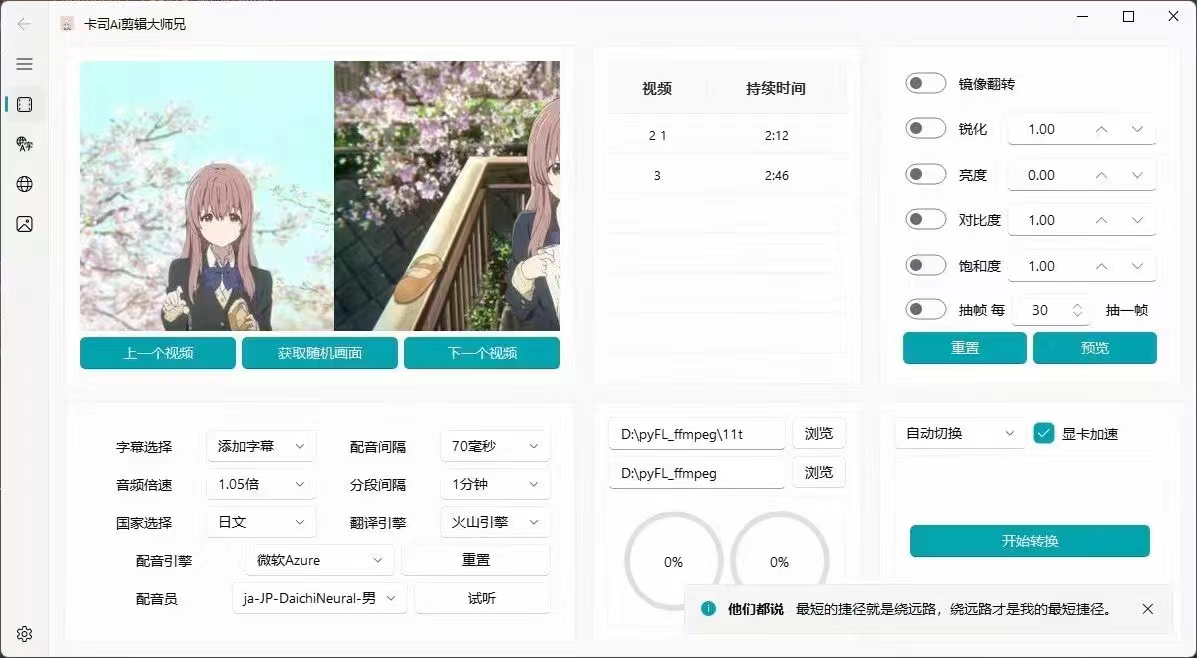1197x658 pixels.
Task: Click the 2:46 duration cell
Action: tap(776, 176)
